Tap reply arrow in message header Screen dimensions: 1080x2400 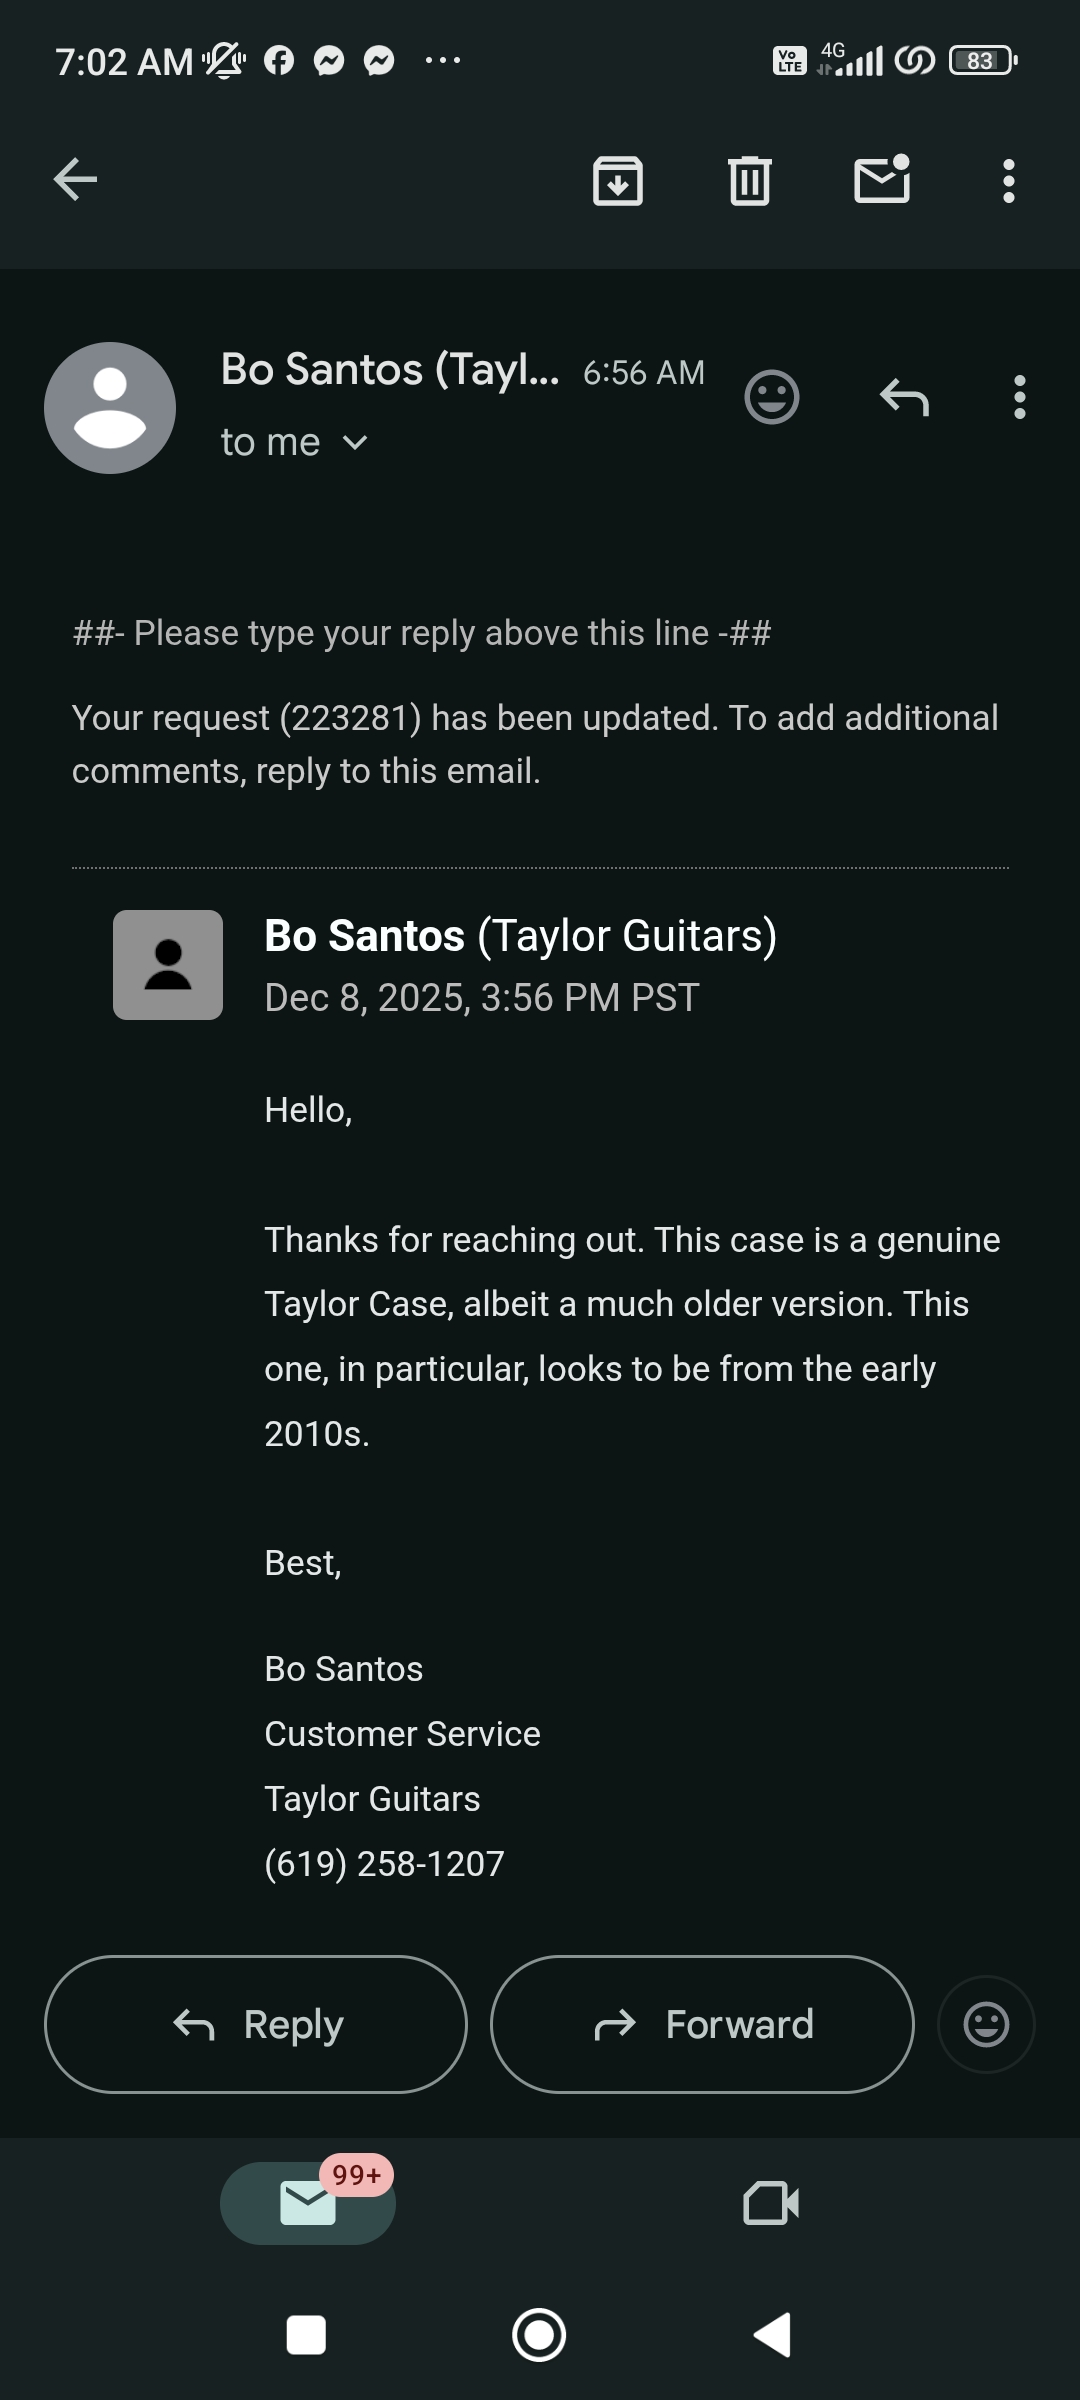(905, 397)
